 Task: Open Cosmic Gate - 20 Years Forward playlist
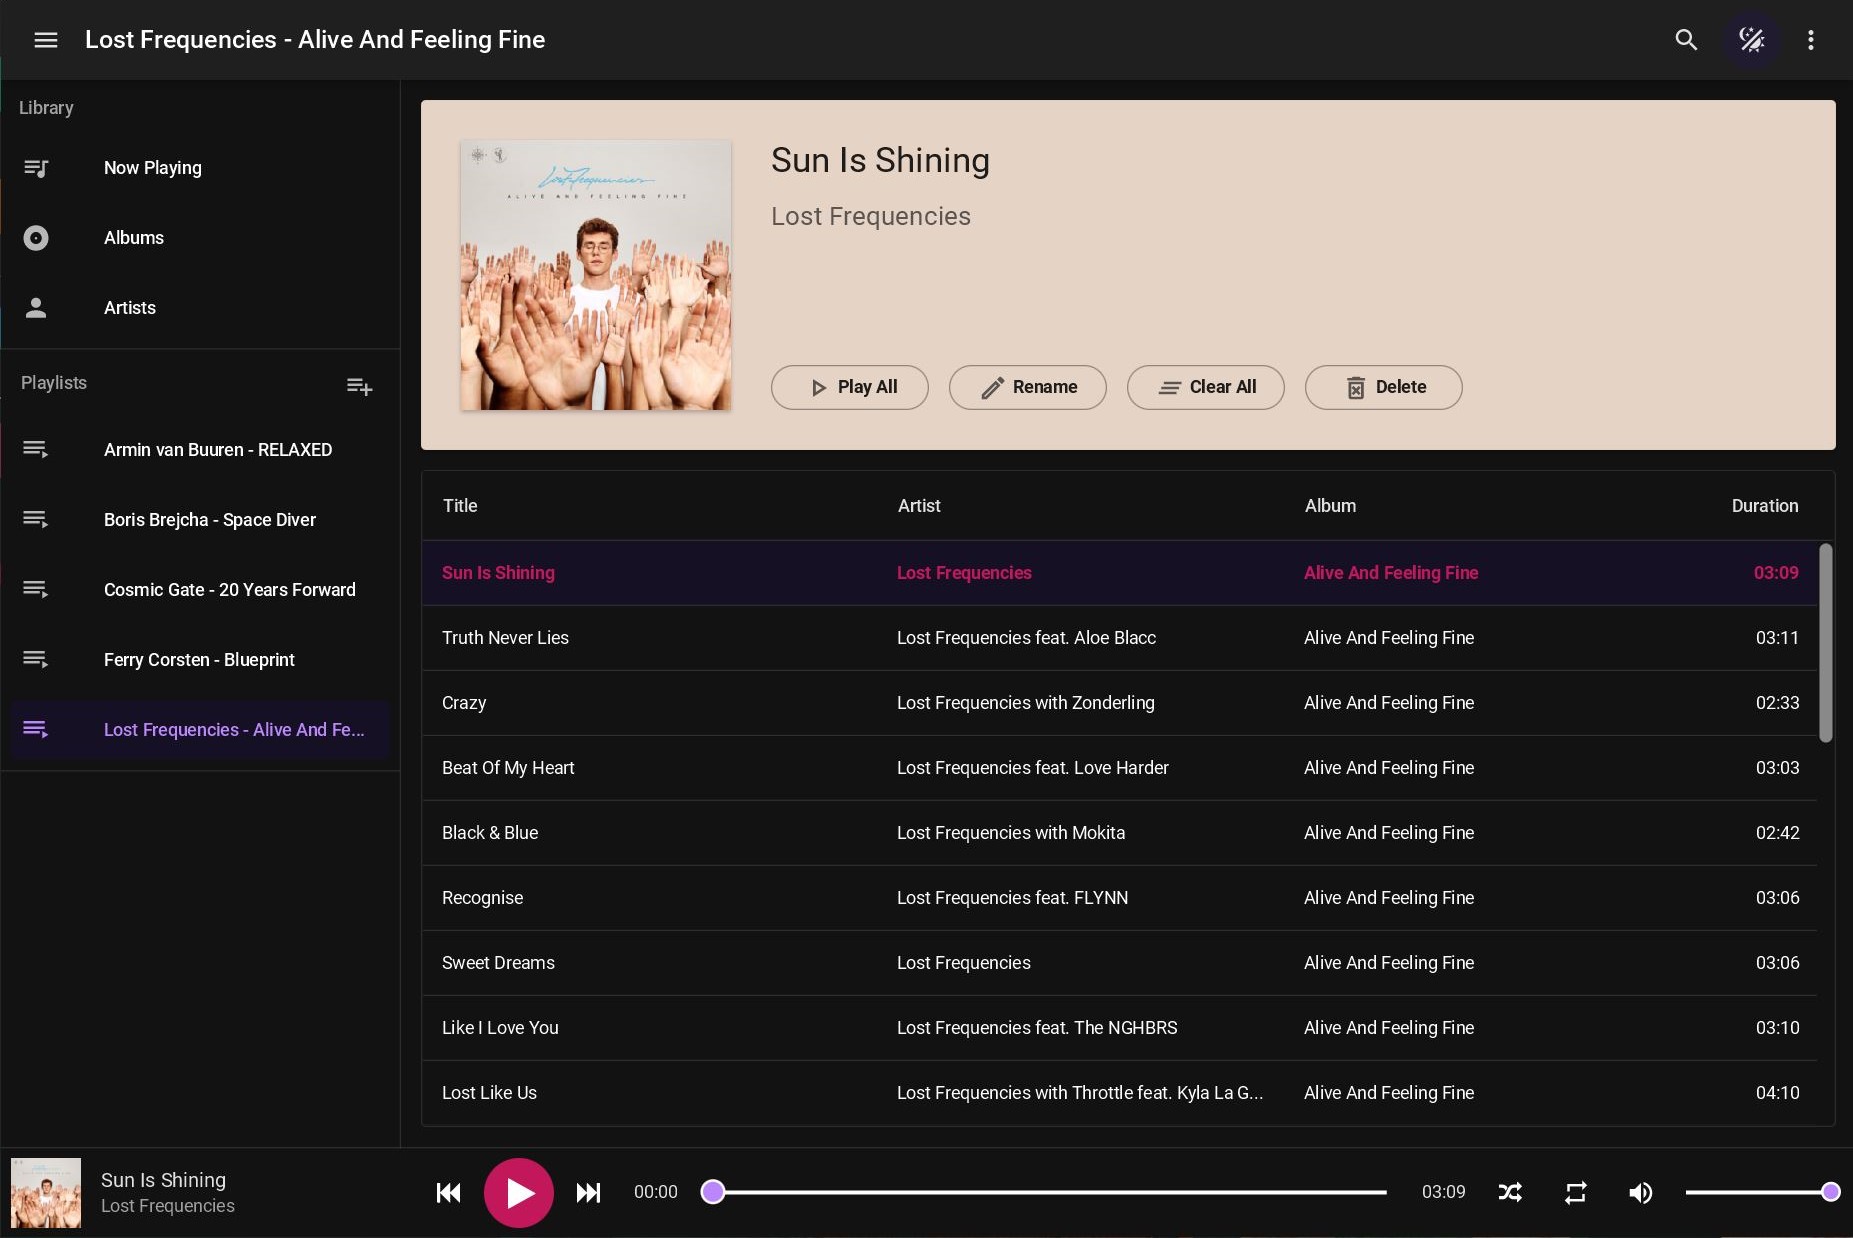click(x=200, y=590)
